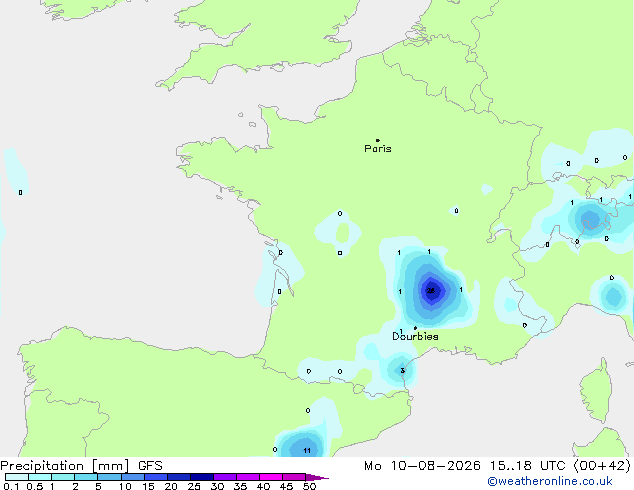Click the legend swatch between 15 and 20
Screen dimensions: 634x490
(x=156, y=477)
